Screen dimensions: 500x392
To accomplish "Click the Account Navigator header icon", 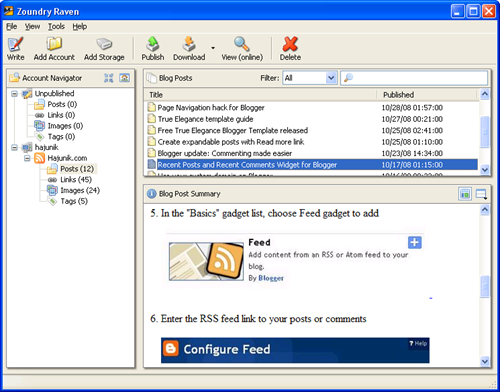I will 14,78.
